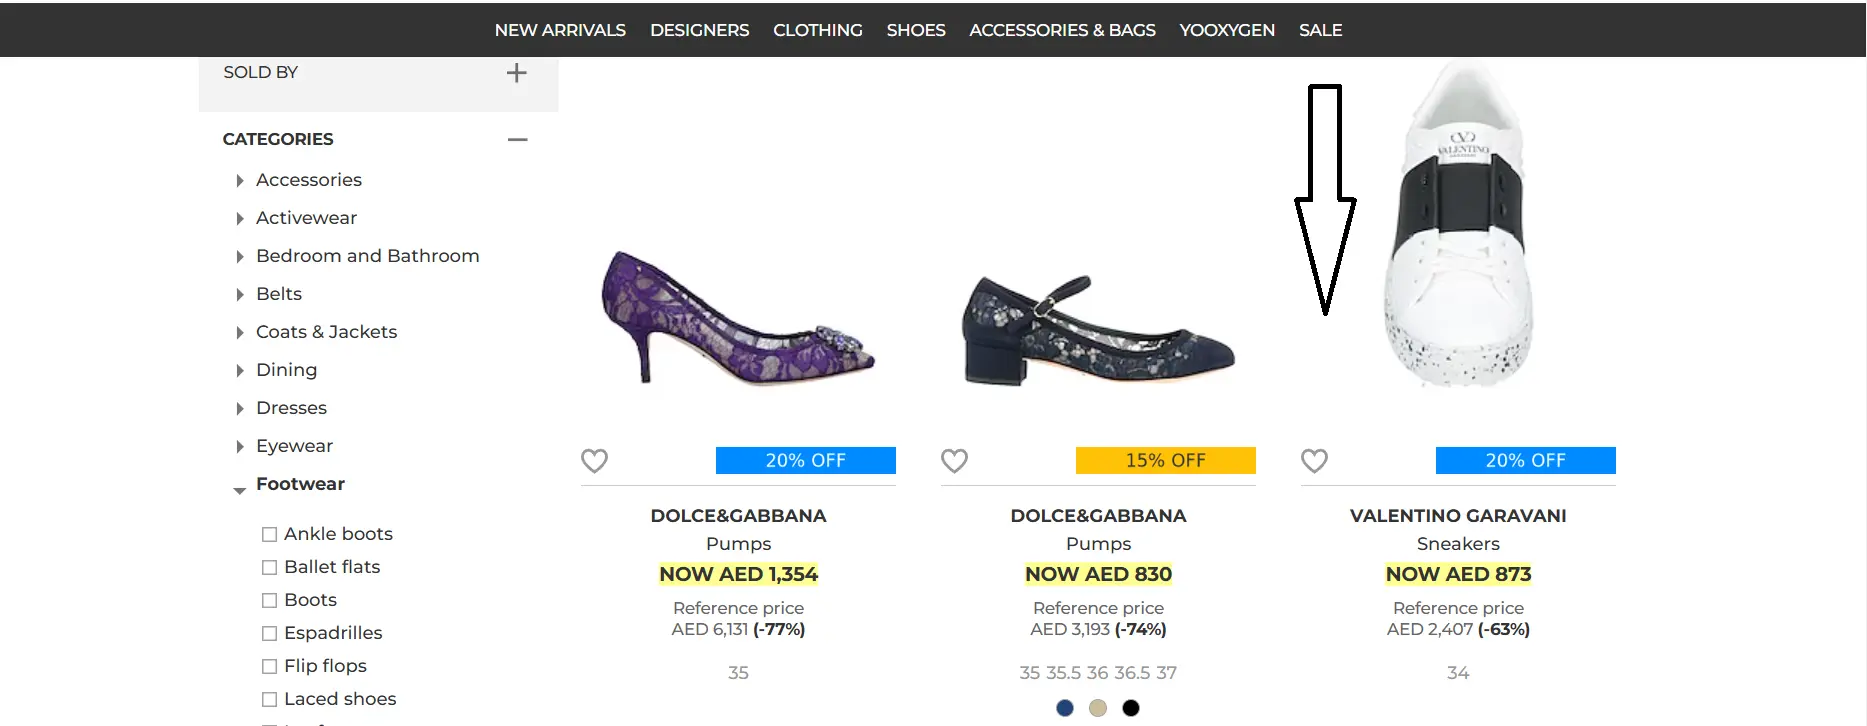
Task: Expand the Sold By filter plus icon
Action: 516,73
